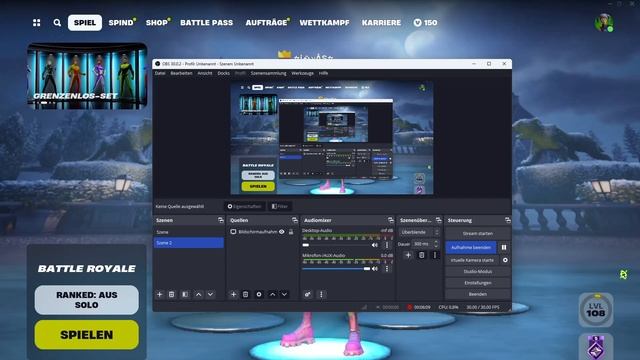Open the Ansicht menu
Image resolution: width=640 pixels, height=360 pixels.
pos(205,73)
